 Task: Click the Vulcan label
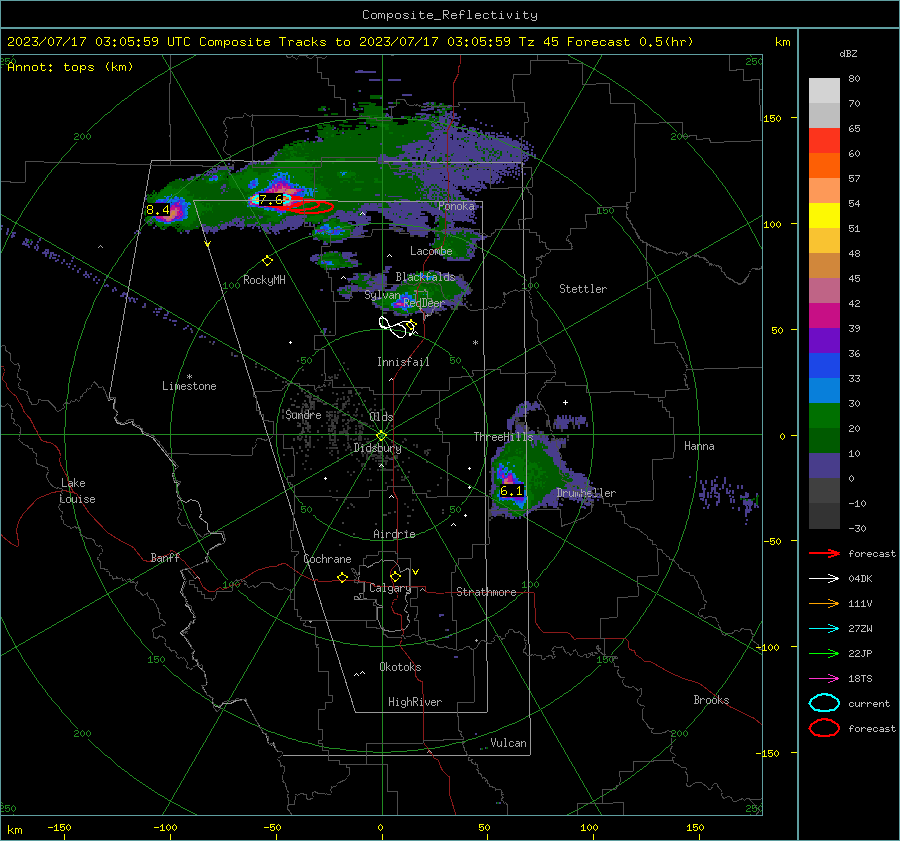coord(509,743)
